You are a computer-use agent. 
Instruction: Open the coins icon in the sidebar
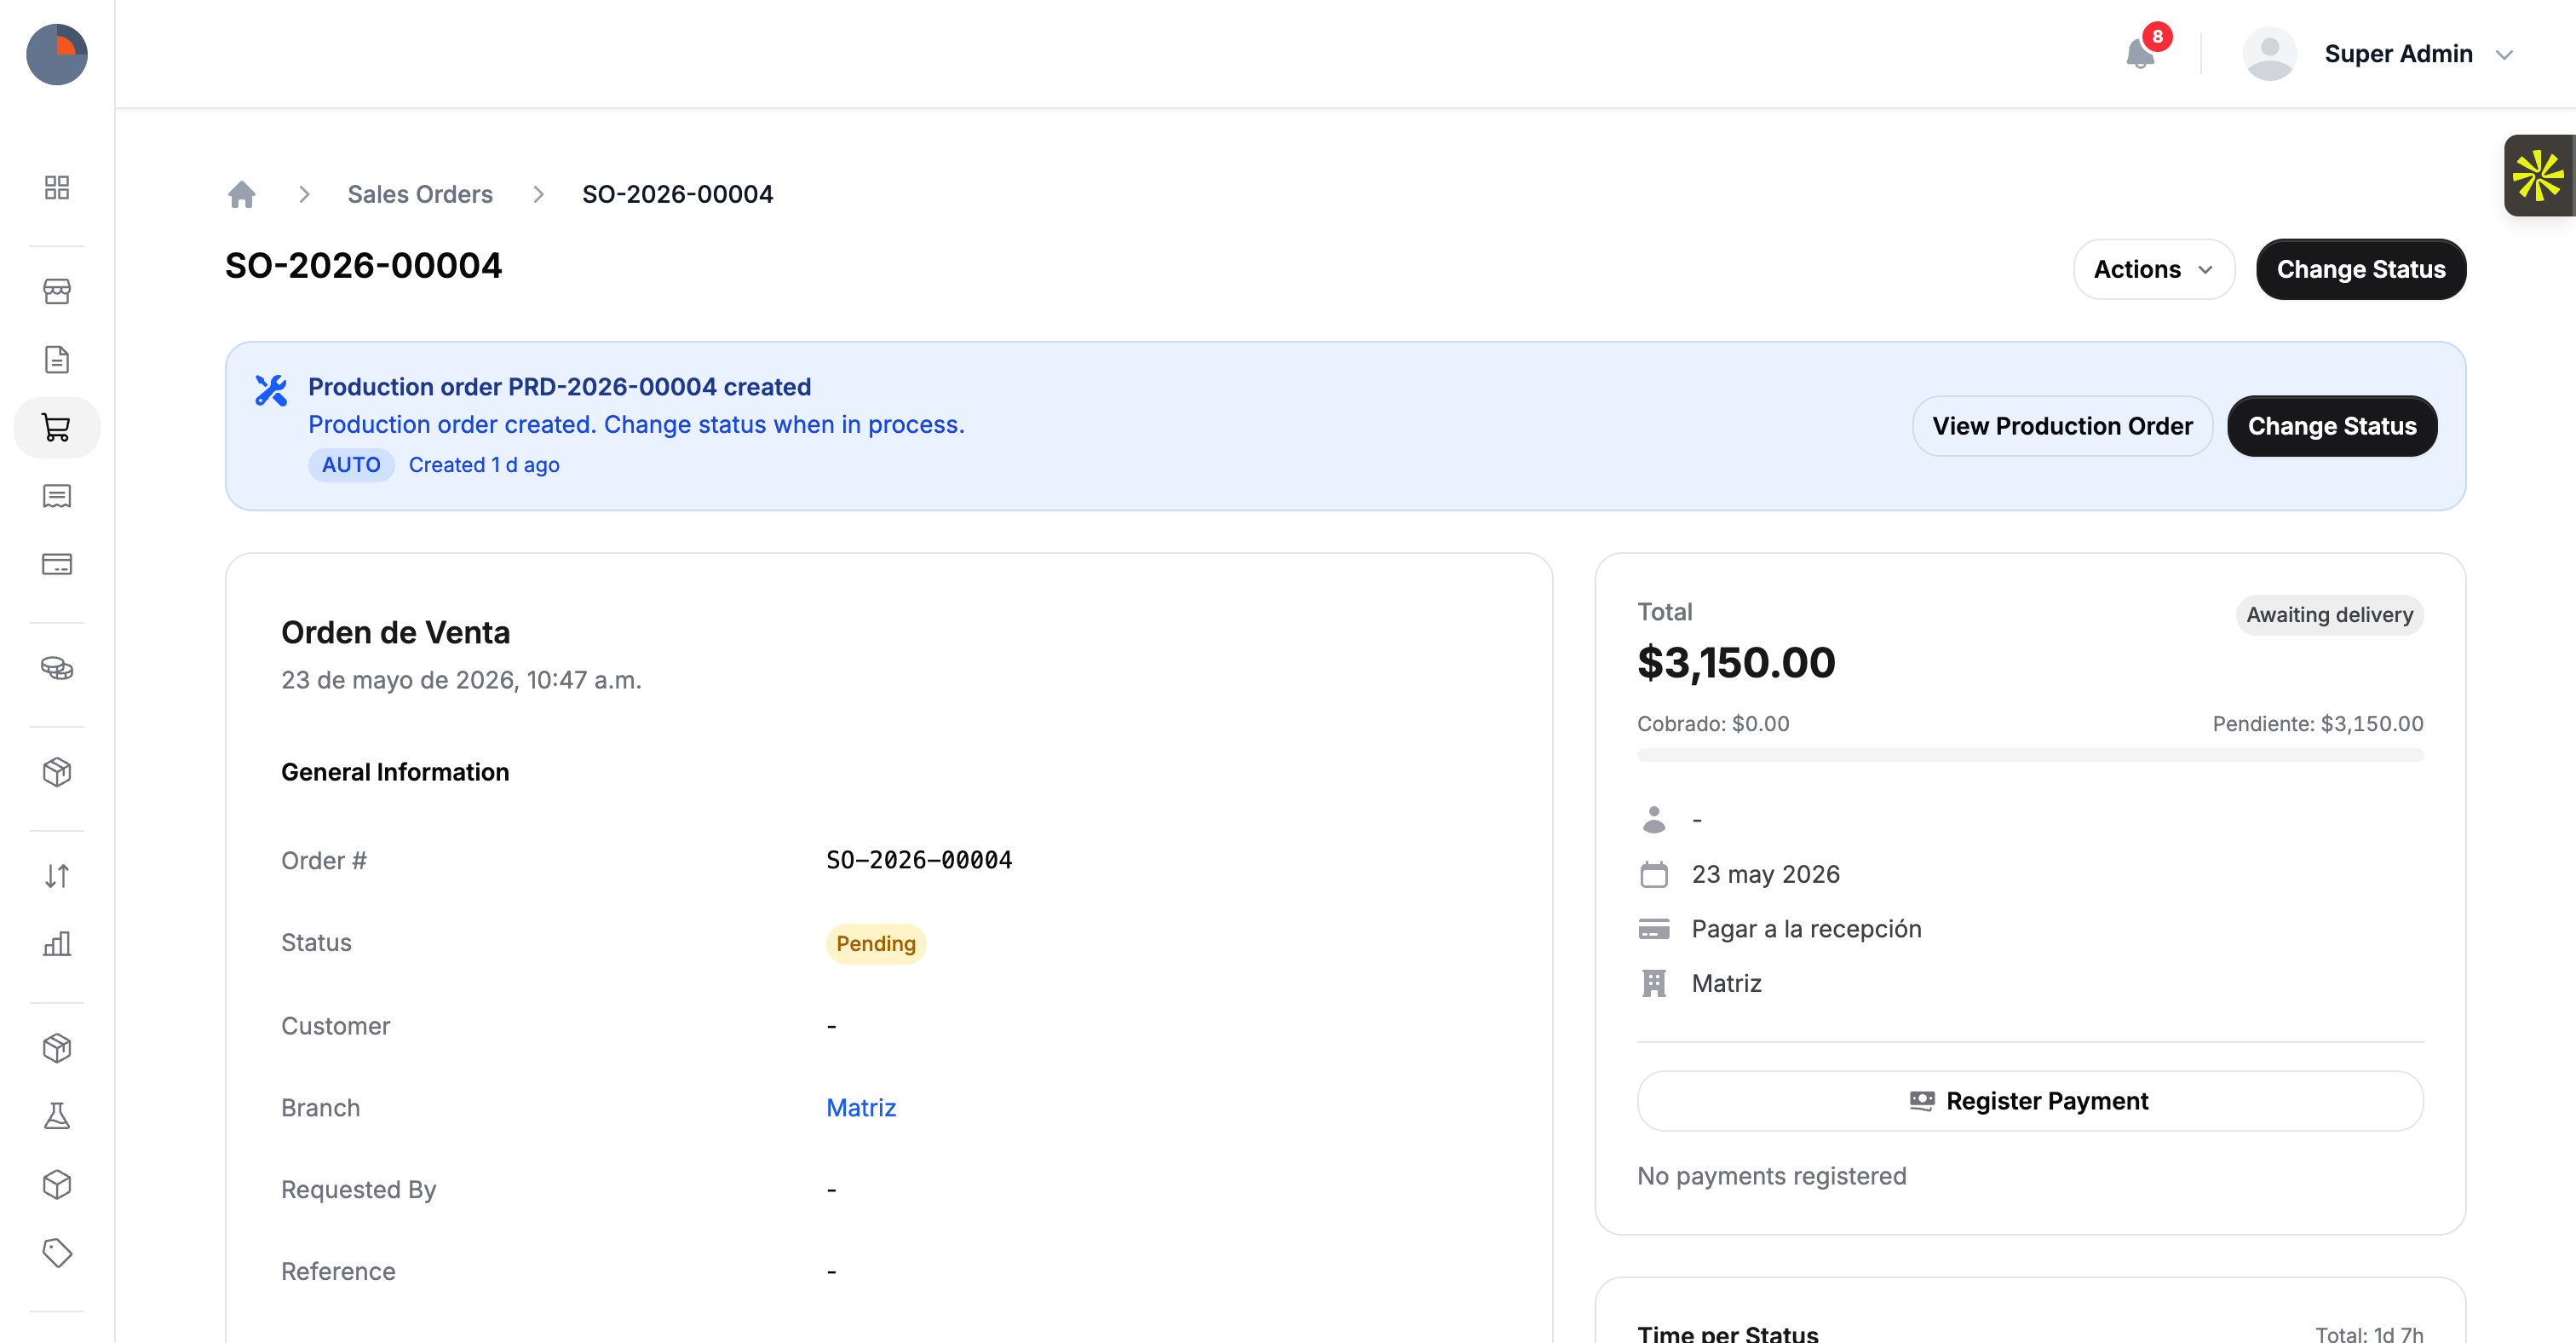point(57,668)
